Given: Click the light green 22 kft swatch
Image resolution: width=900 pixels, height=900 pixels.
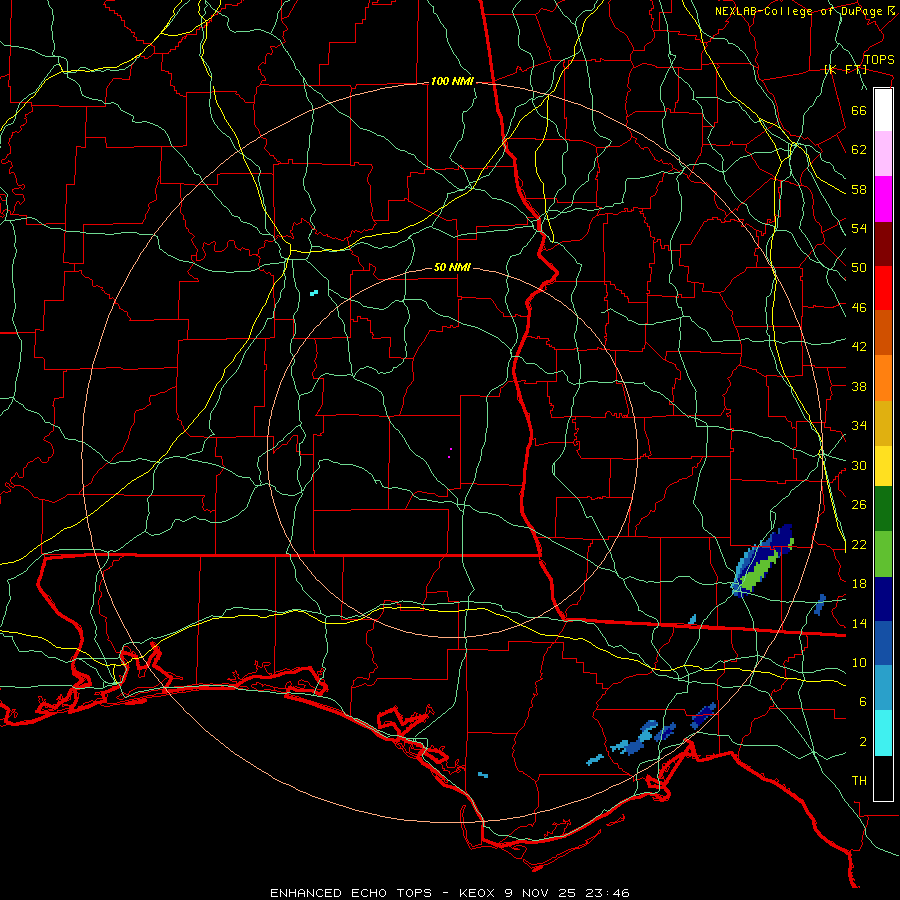Looking at the screenshot, I should [x=883, y=554].
